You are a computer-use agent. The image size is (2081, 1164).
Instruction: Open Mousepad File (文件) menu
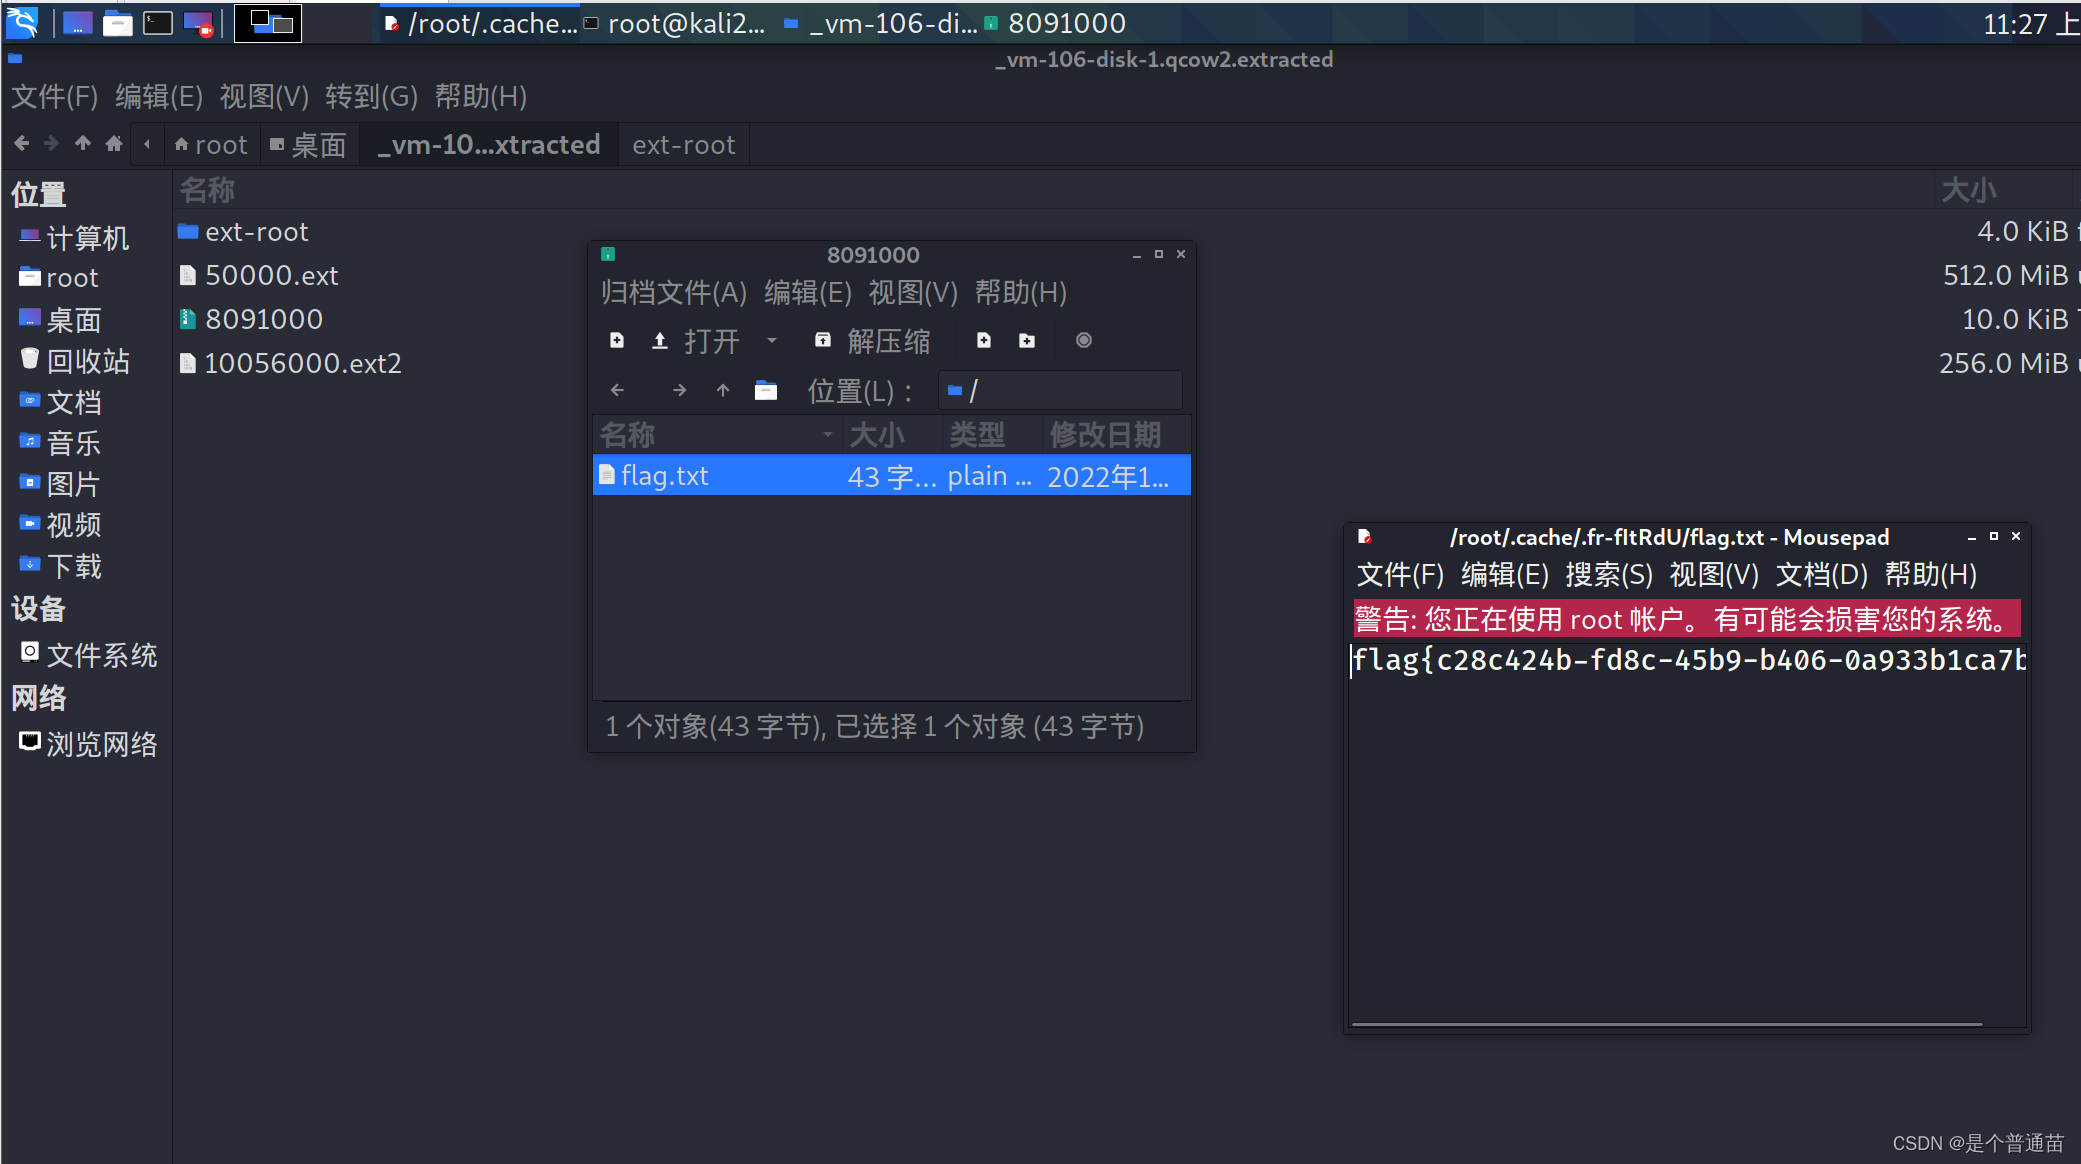tap(1400, 575)
